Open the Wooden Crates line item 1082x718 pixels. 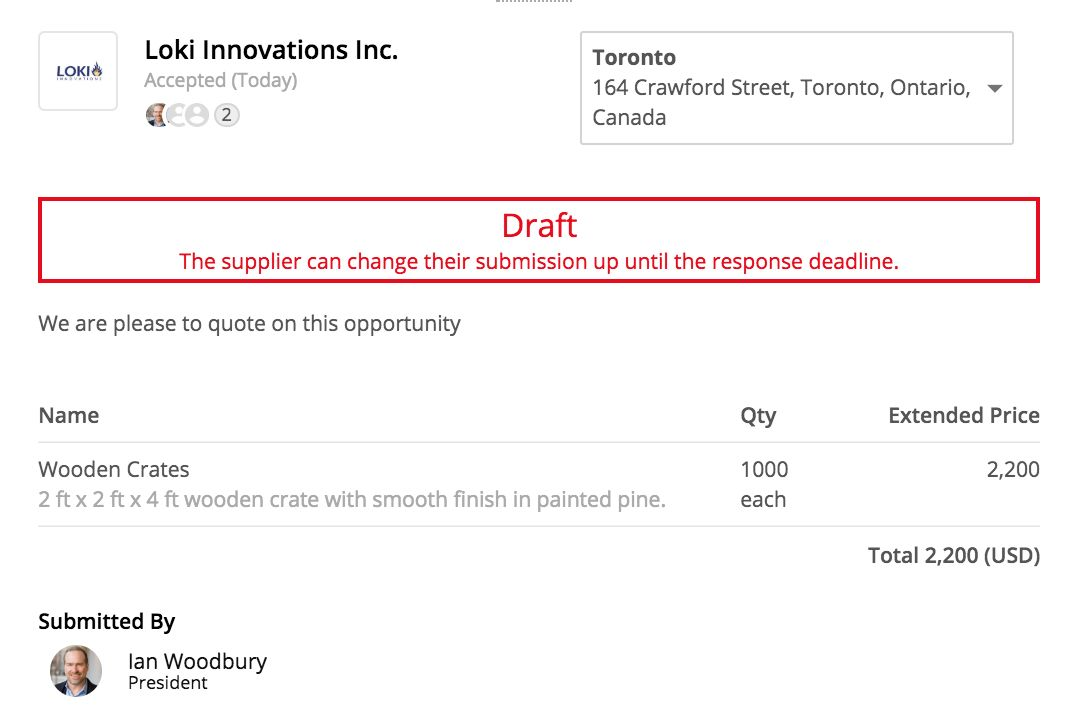pyautogui.click(x=114, y=469)
